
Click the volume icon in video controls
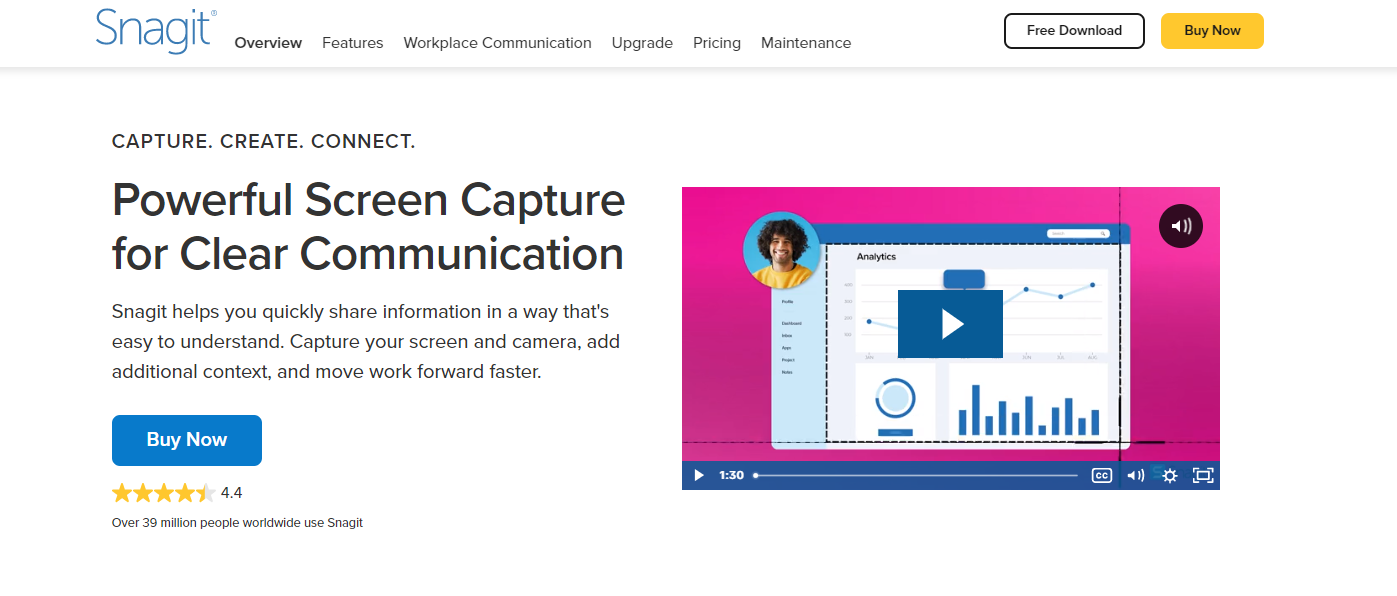(x=1135, y=475)
